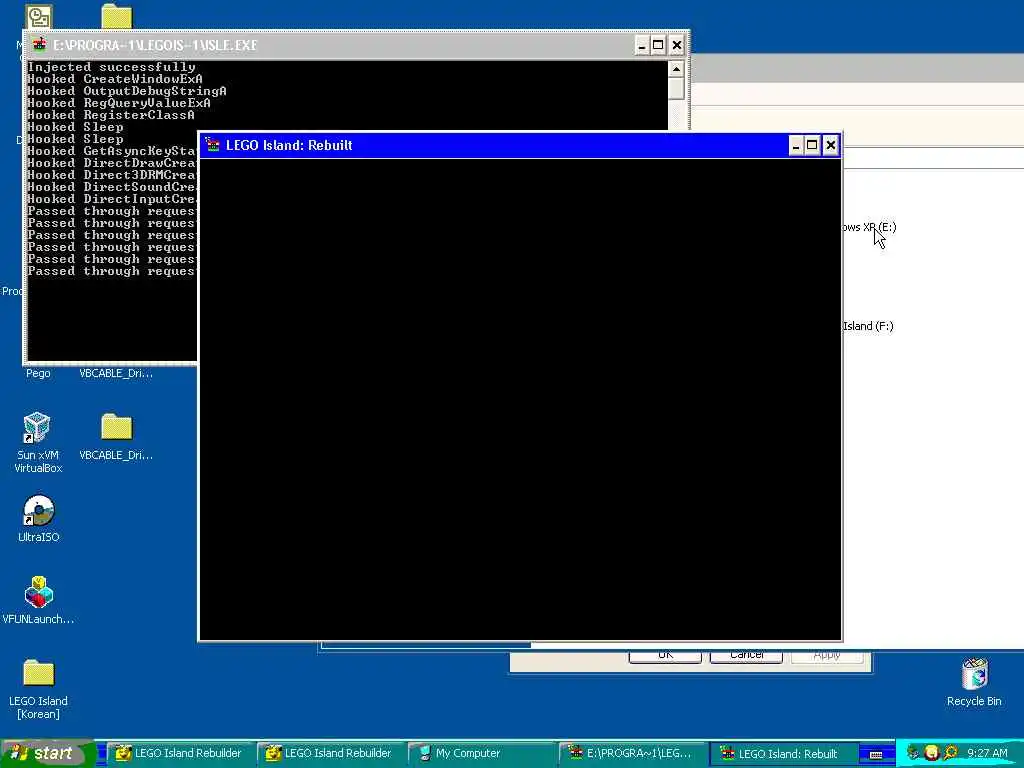Click the 'Injected successfully' console line
The width and height of the screenshot is (1024, 768).
click(112, 67)
